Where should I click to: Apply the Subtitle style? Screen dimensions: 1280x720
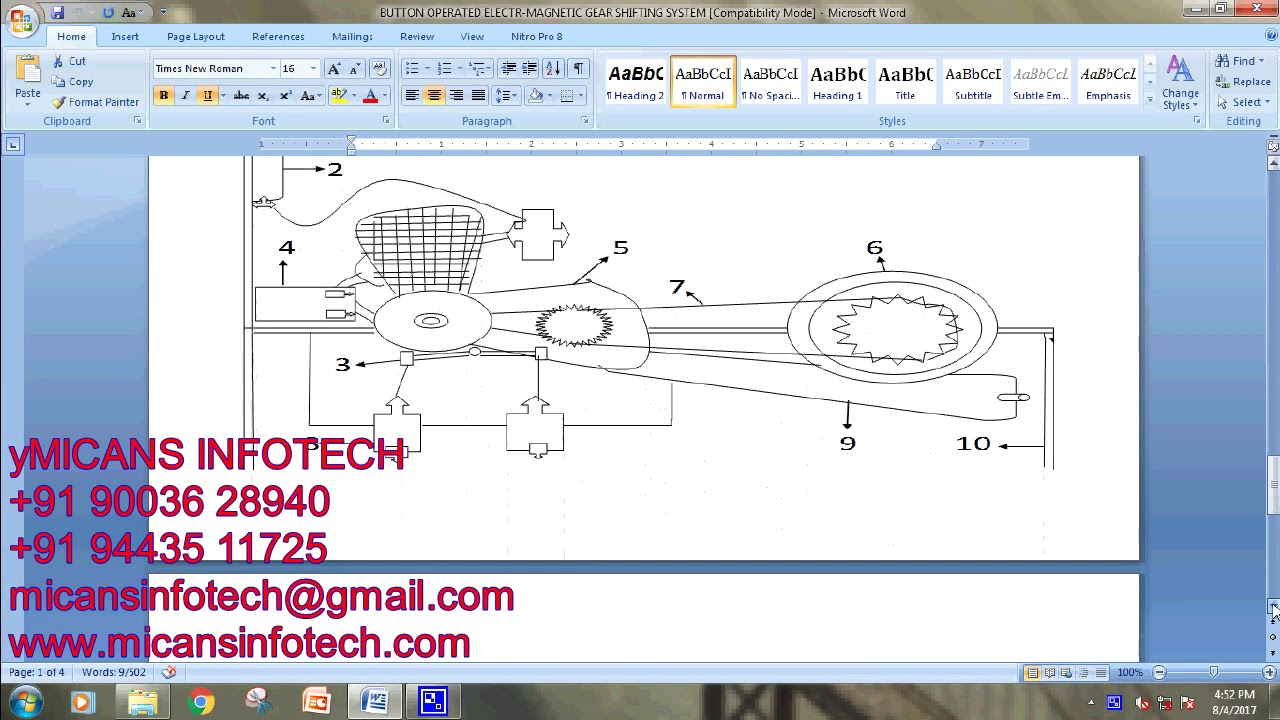pos(973,82)
